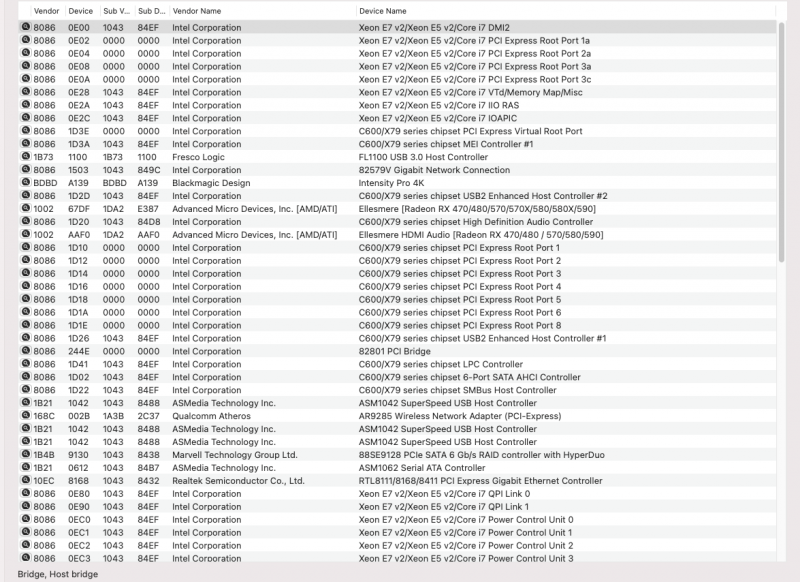Select C600/X79 PCI Express Root Port 1 text
The height and width of the screenshot is (582, 800).
click(x=459, y=248)
